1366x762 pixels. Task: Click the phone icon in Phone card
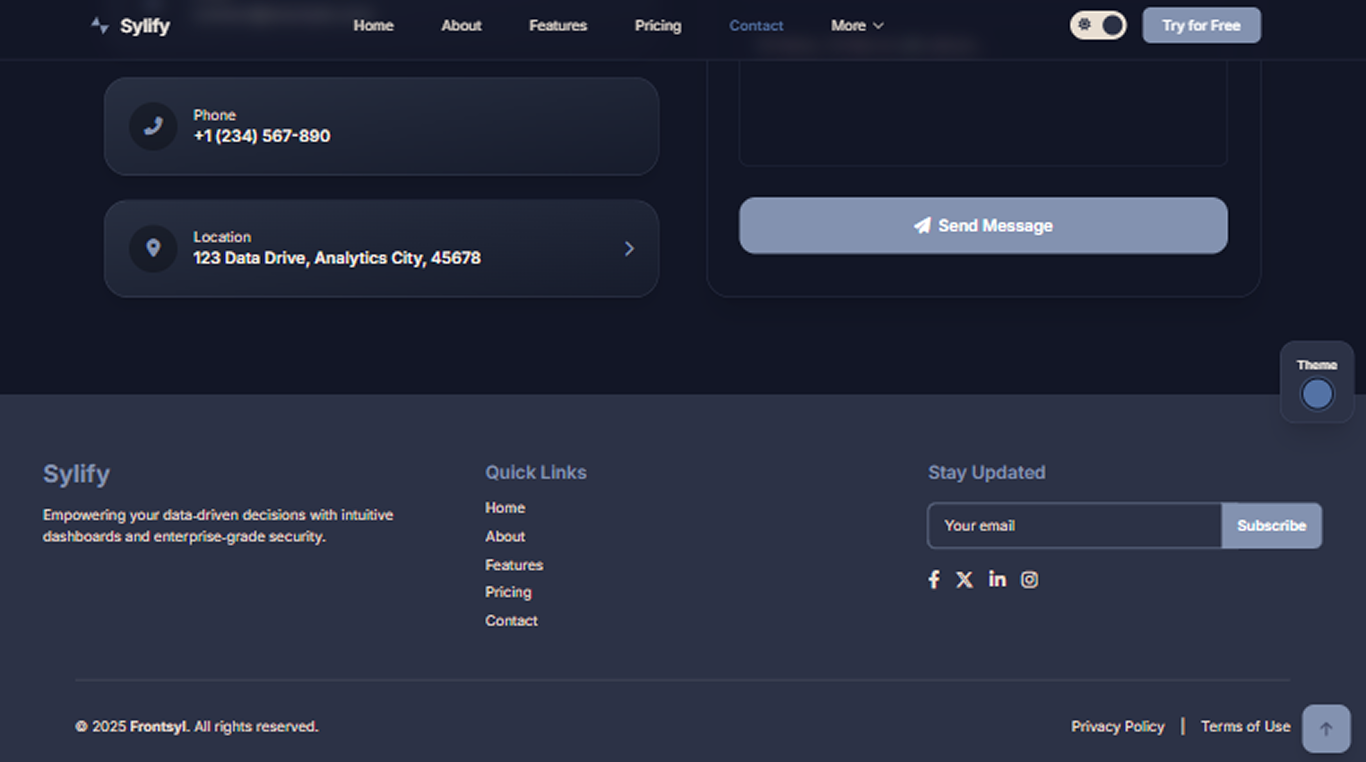(153, 126)
